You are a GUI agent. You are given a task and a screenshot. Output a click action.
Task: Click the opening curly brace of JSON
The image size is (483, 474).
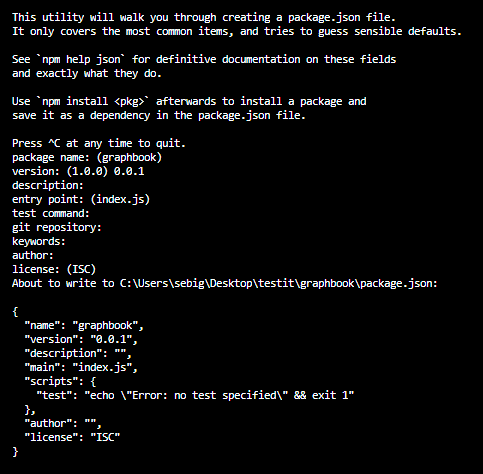(15, 312)
